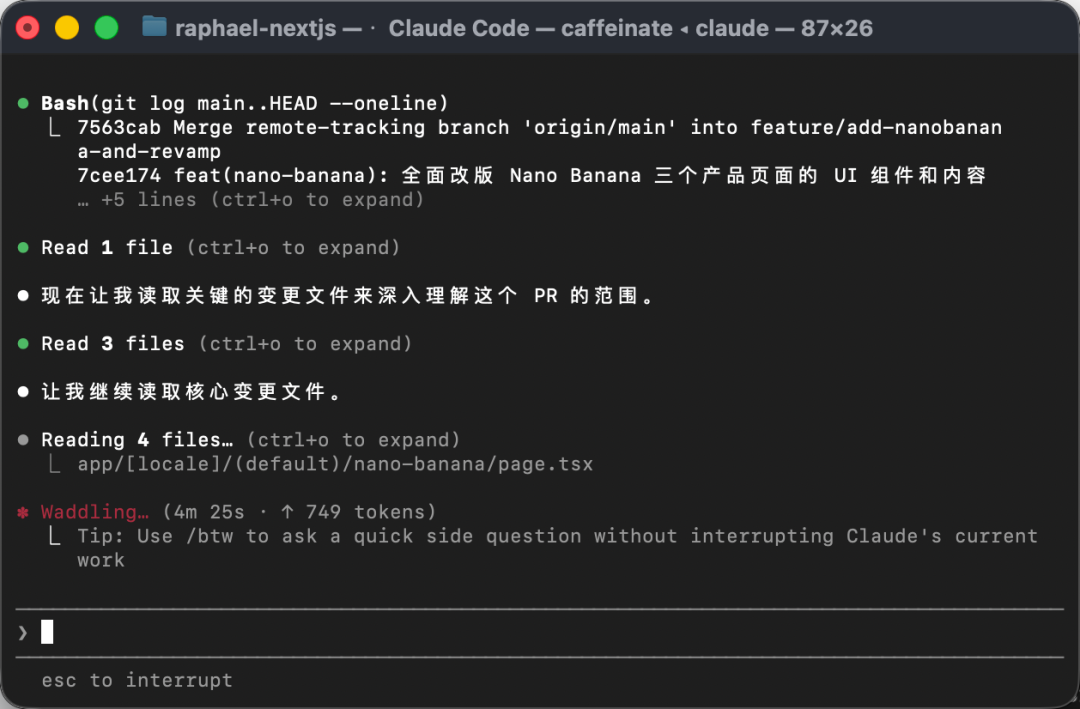The image size is (1080, 709).
Task: Click the gray dot beside Reading 4 files
Action: [x=23, y=440]
